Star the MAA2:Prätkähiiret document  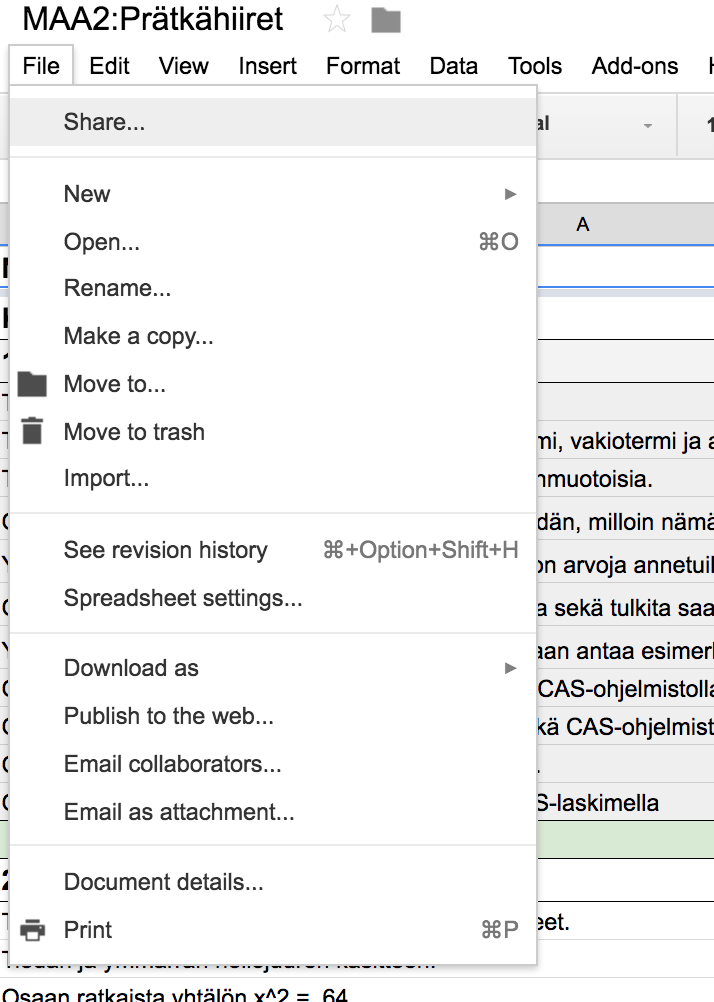coord(337,20)
